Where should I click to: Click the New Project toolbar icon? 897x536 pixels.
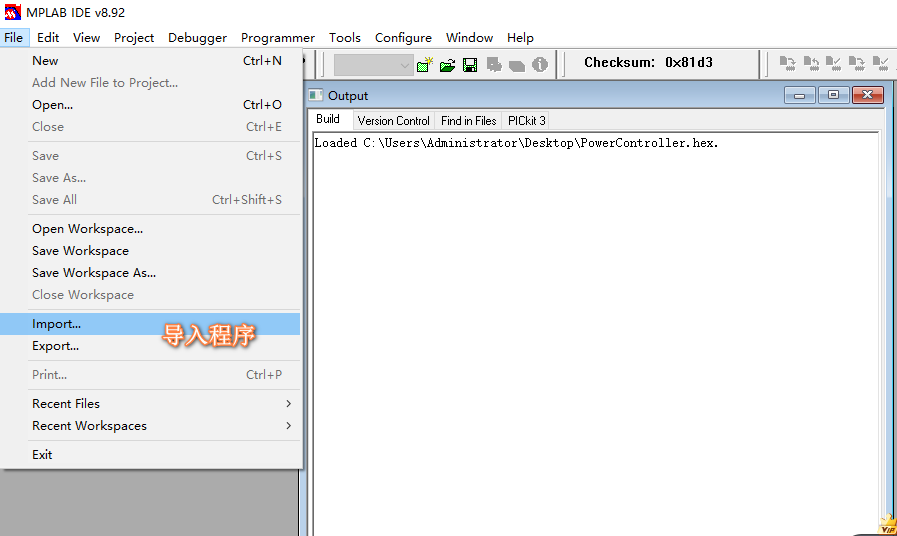[424, 65]
